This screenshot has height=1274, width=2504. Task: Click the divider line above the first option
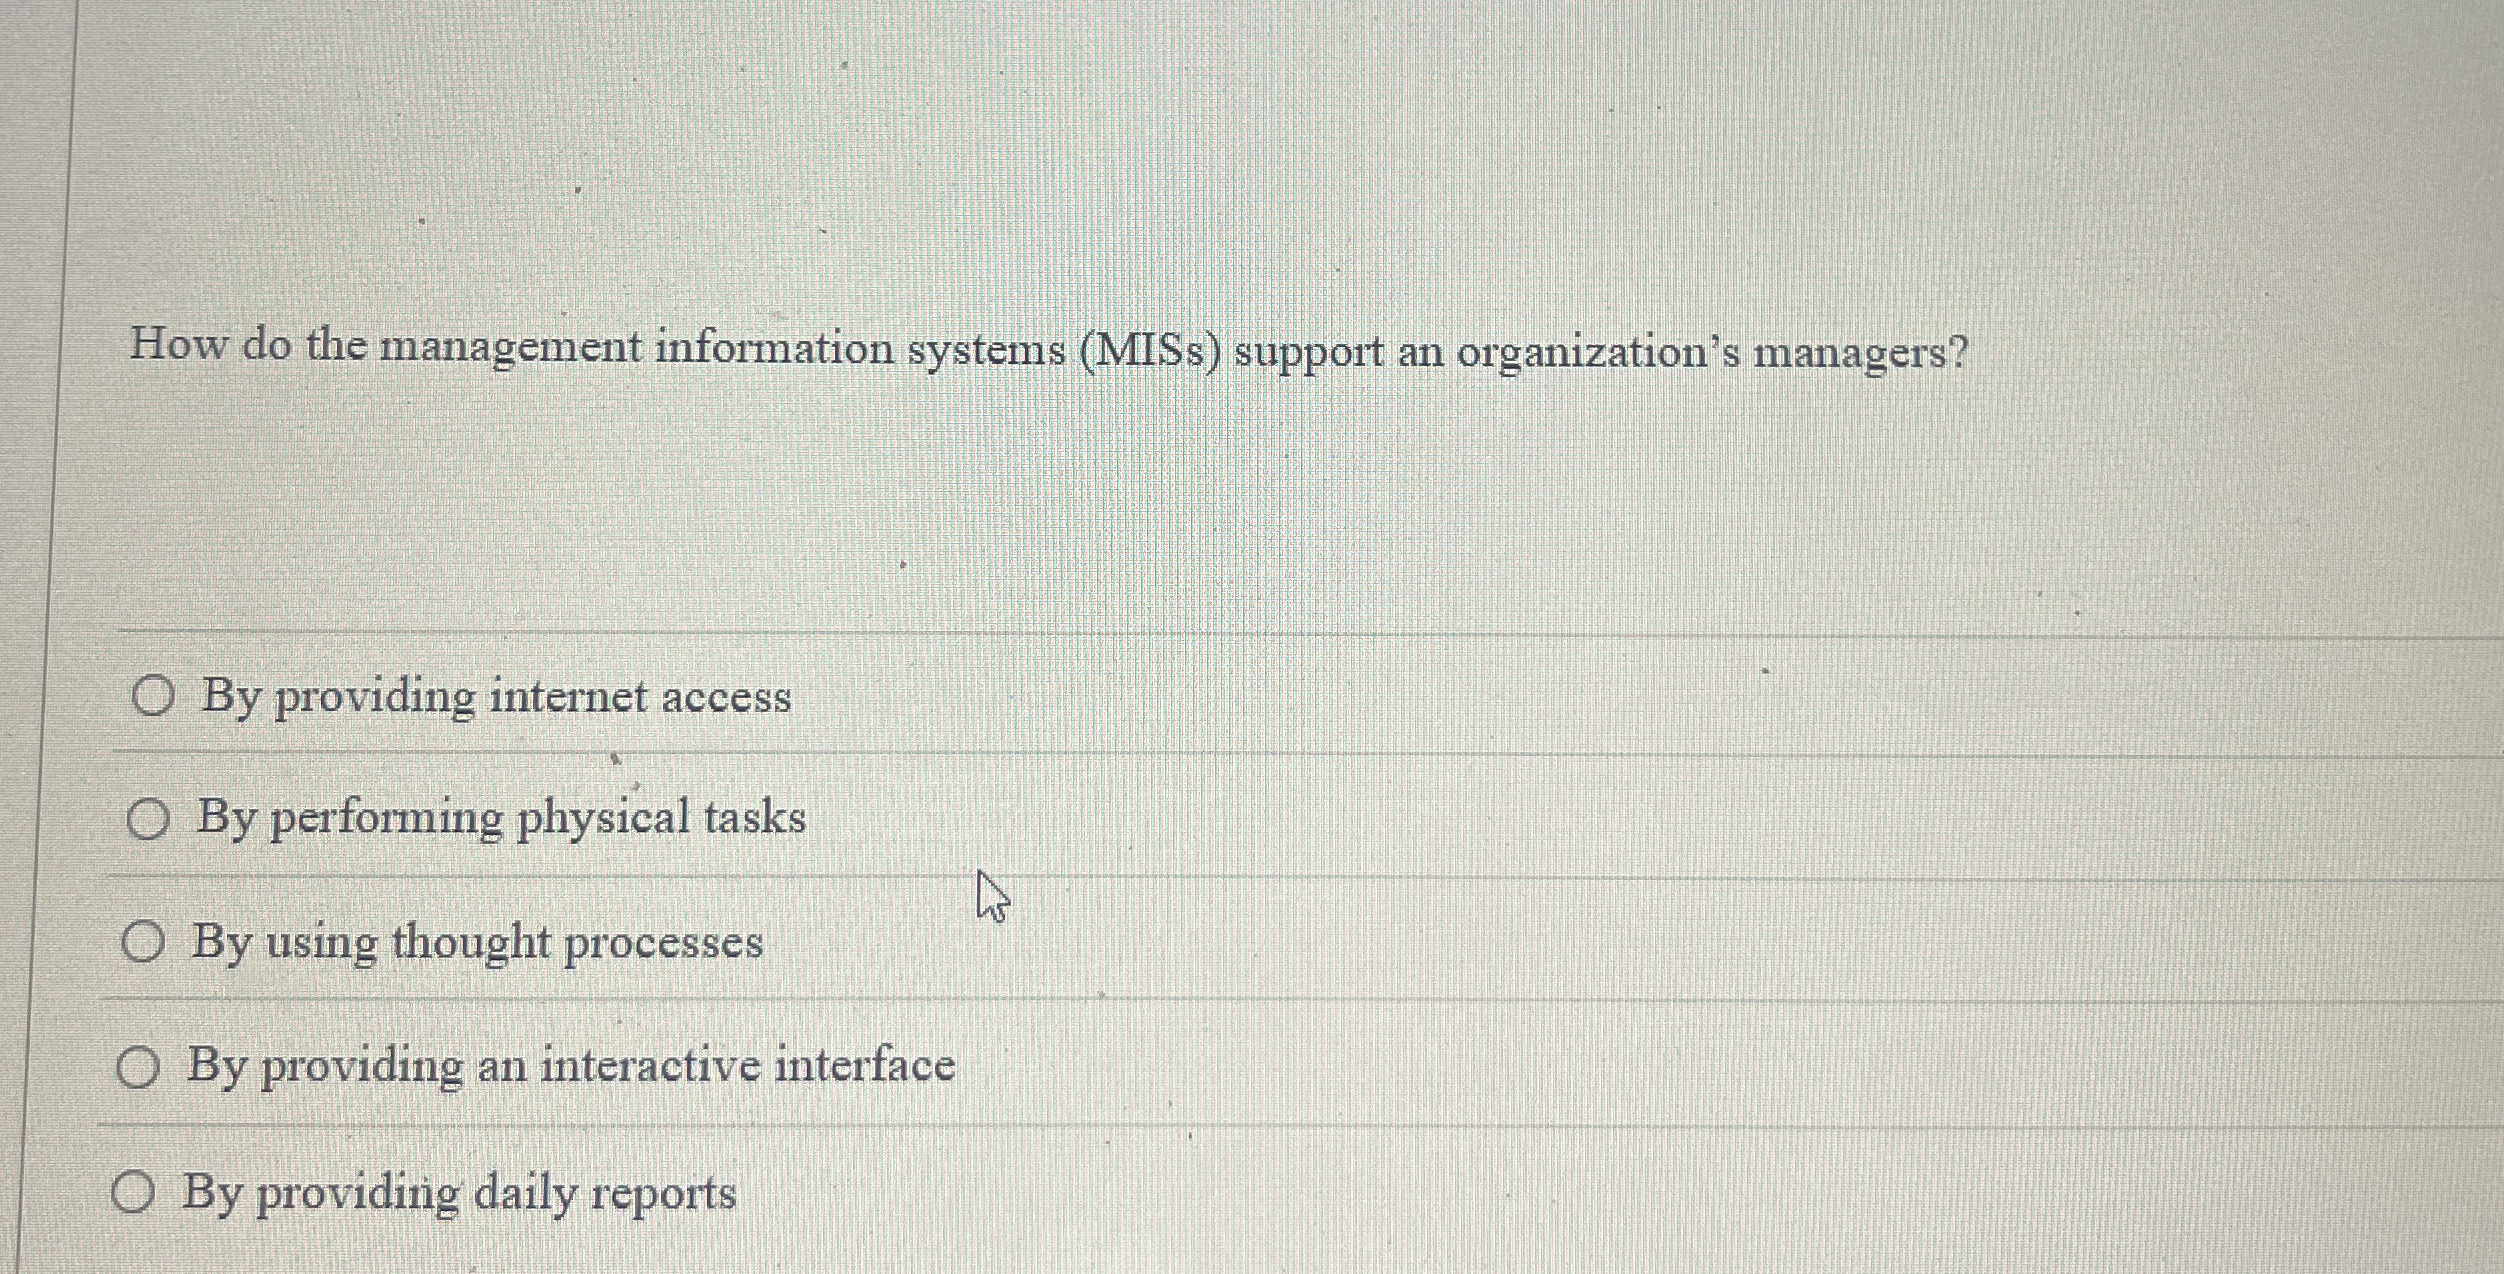pyautogui.click(x=1200, y=632)
